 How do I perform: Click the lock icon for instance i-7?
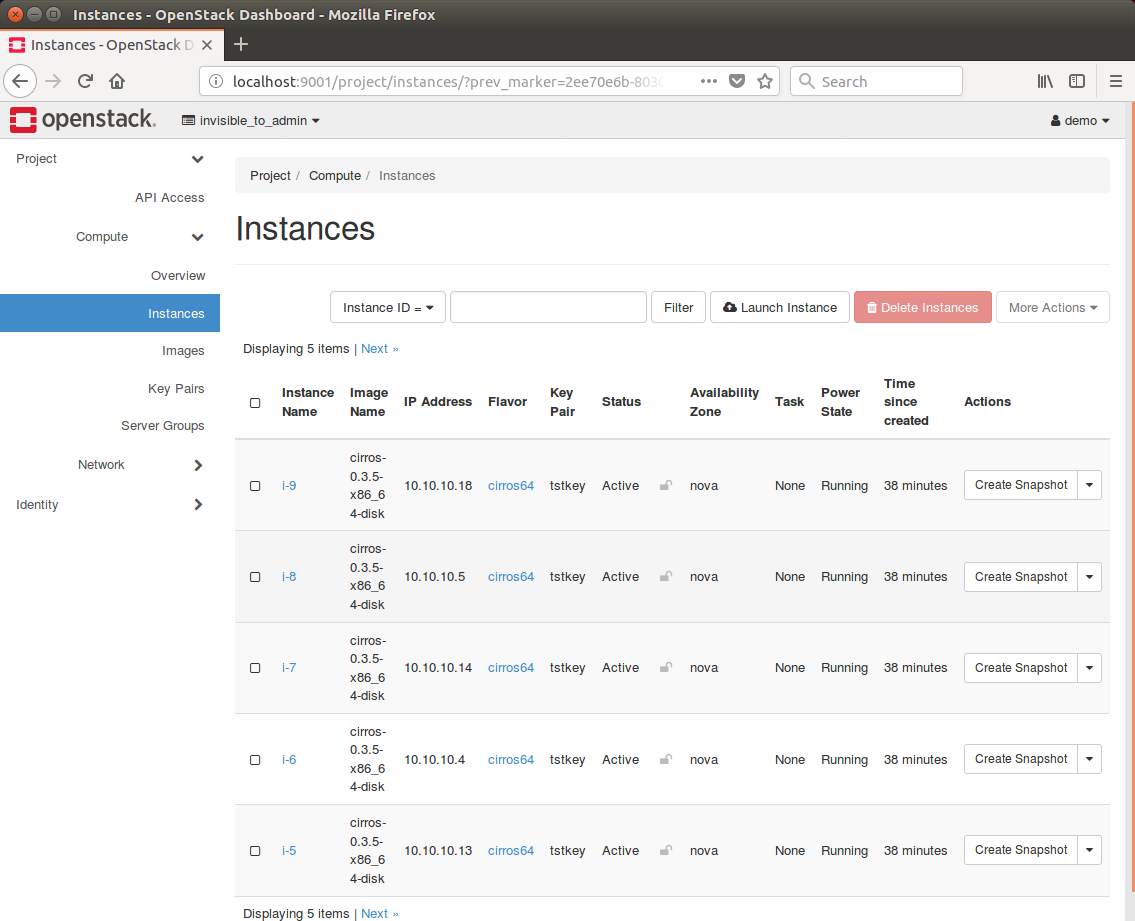[666, 668]
